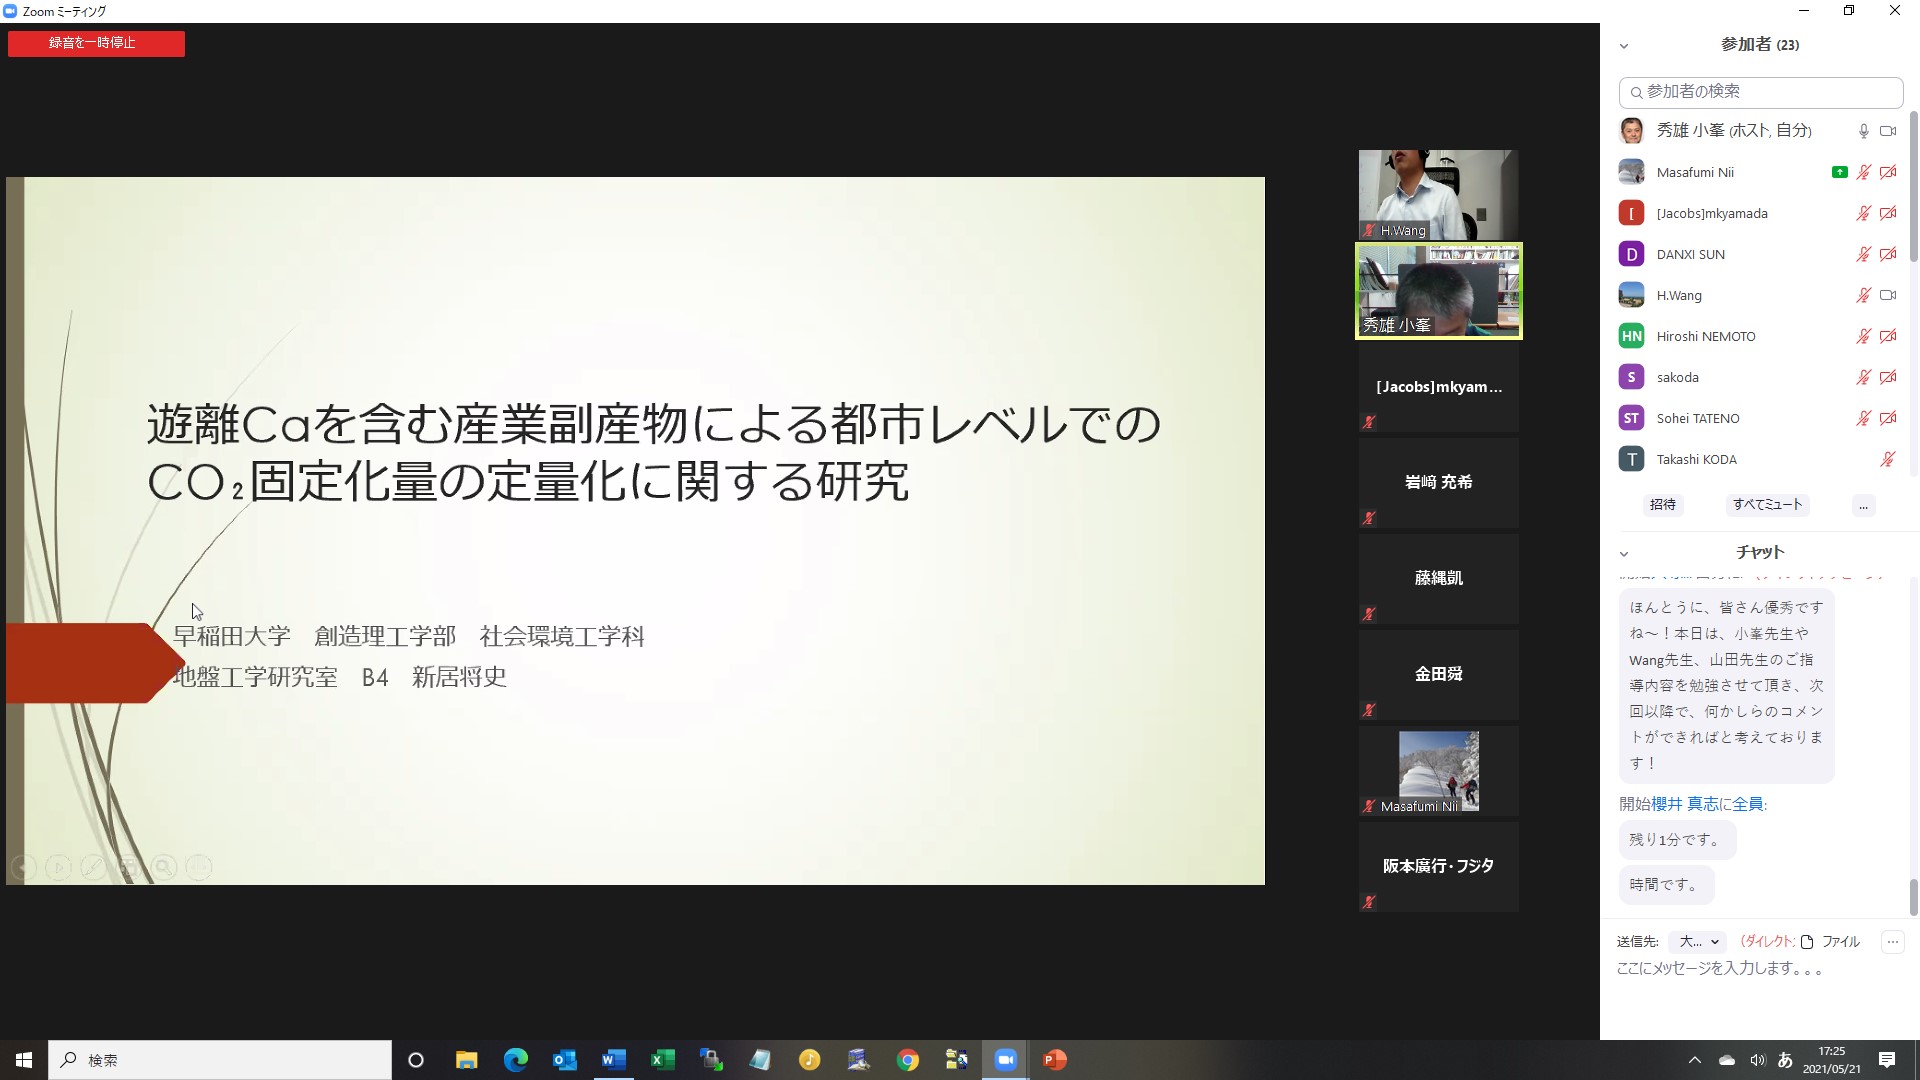The image size is (1920, 1080).
Task: Toggle microphone for 秀雄 小峯 host row
Action: 1863,131
